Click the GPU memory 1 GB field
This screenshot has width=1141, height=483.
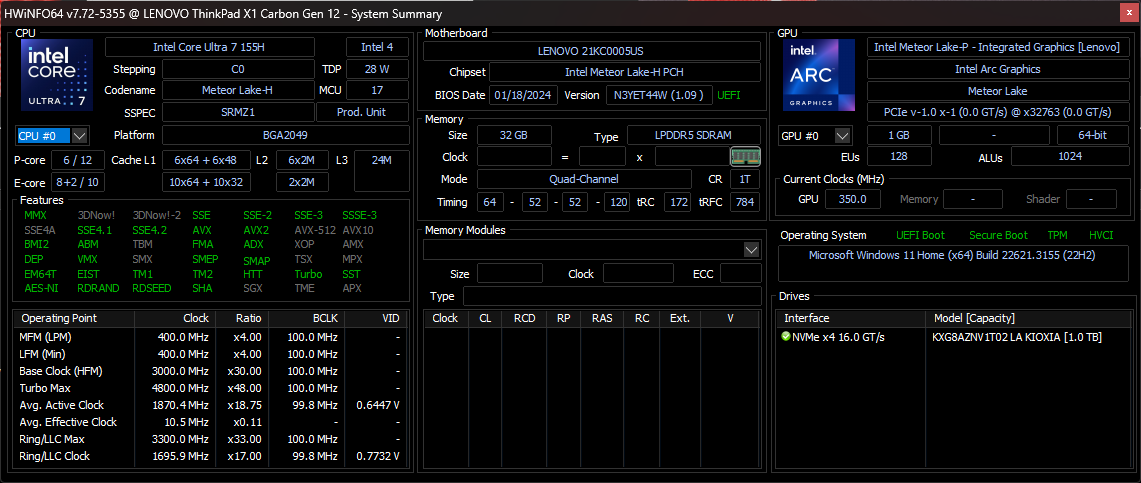coord(899,135)
